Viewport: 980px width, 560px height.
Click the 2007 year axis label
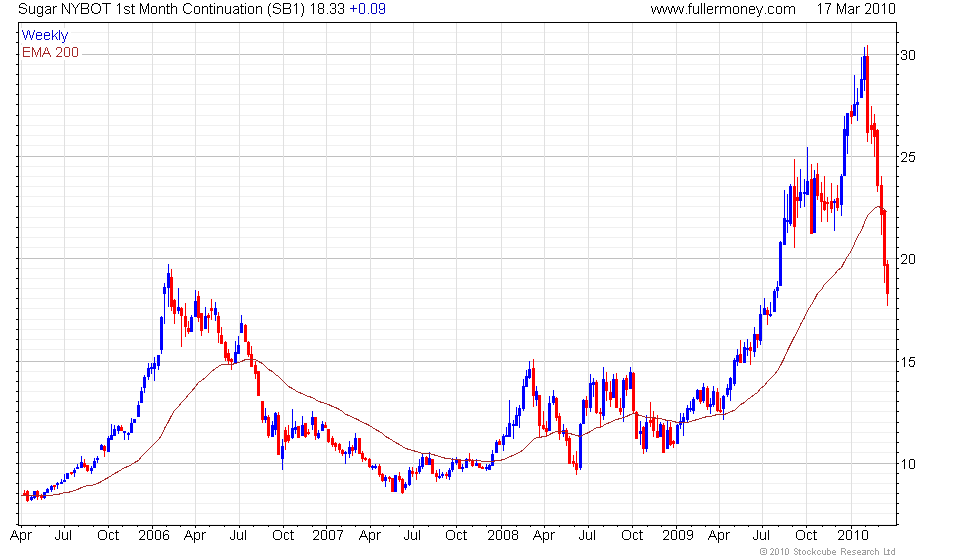[x=328, y=535]
